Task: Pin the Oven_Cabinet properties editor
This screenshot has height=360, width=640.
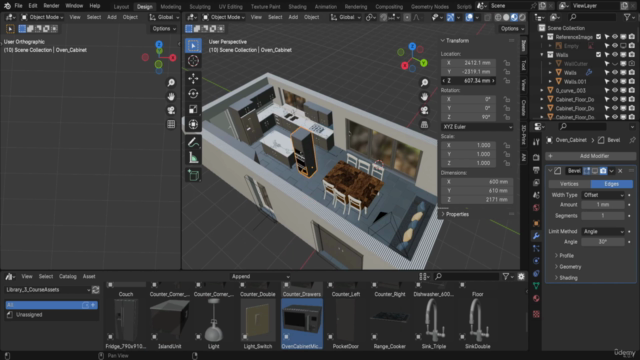Action: pos(632,140)
